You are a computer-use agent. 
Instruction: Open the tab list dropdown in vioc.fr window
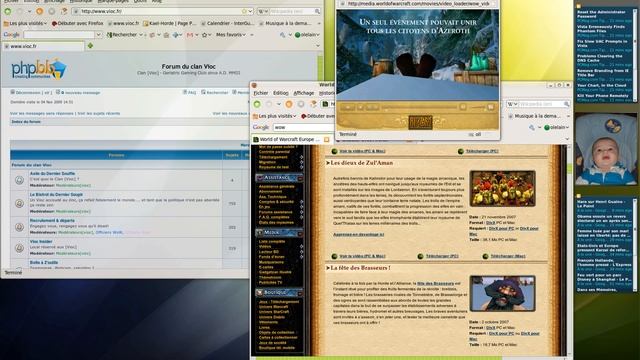click(318, 46)
